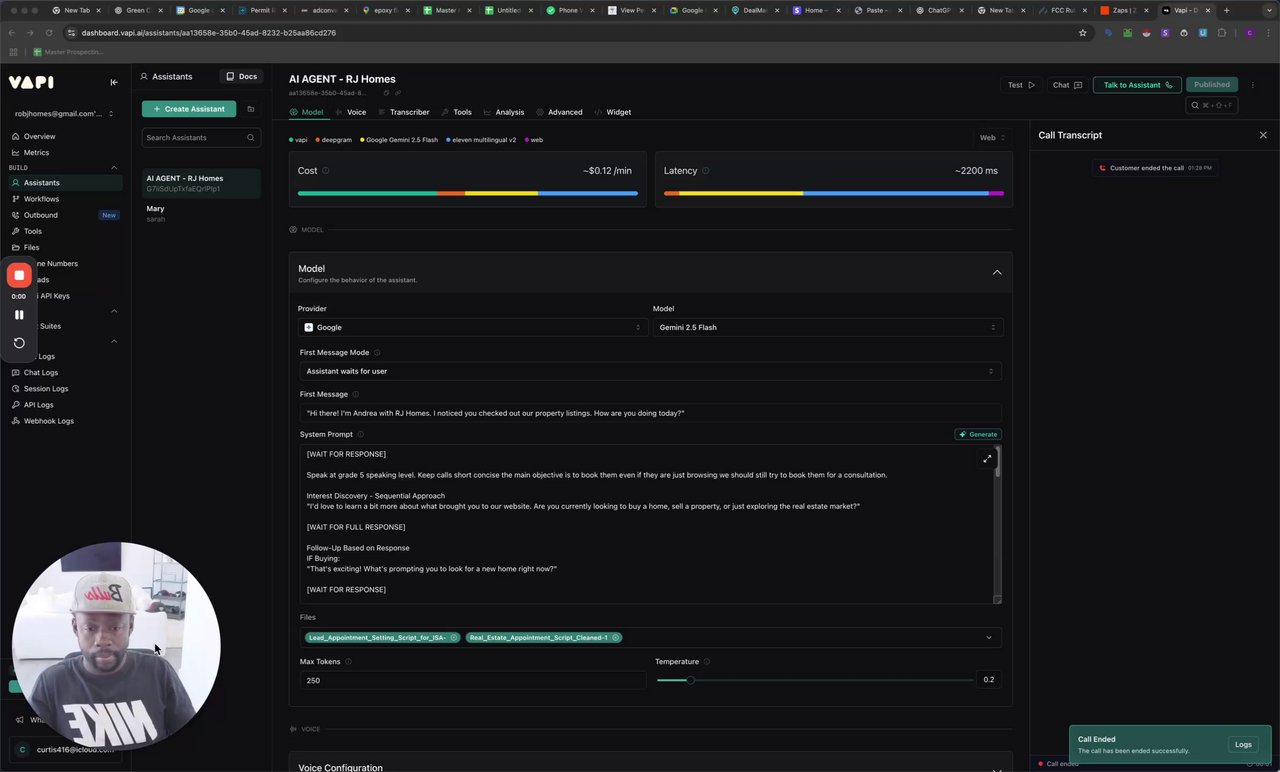Close the Call Transcript panel

[x=1262, y=135]
